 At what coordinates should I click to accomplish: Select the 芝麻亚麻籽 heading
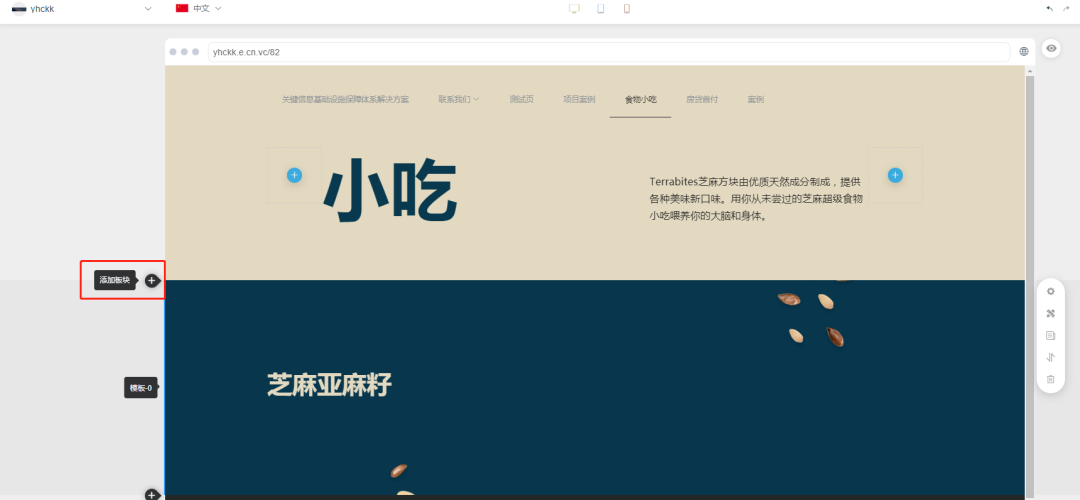point(329,384)
